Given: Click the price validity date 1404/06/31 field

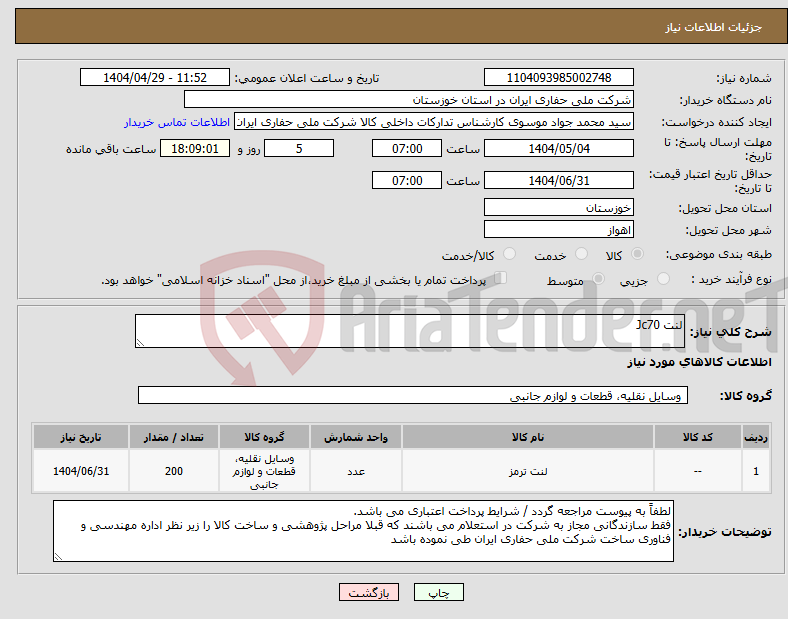Looking at the screenshot, I should (x=558, y=180).
